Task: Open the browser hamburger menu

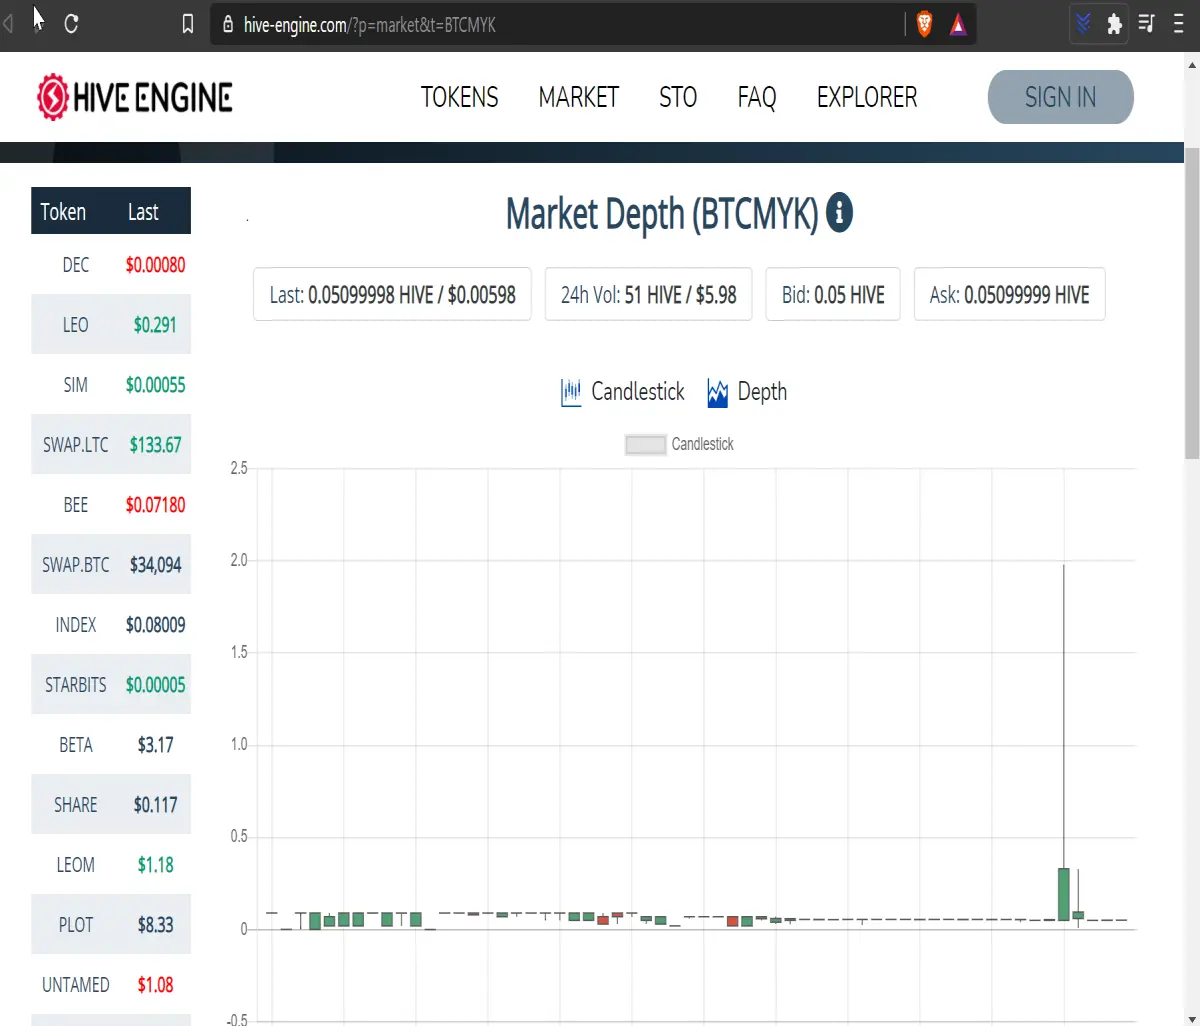Action: click(1179, 24)
